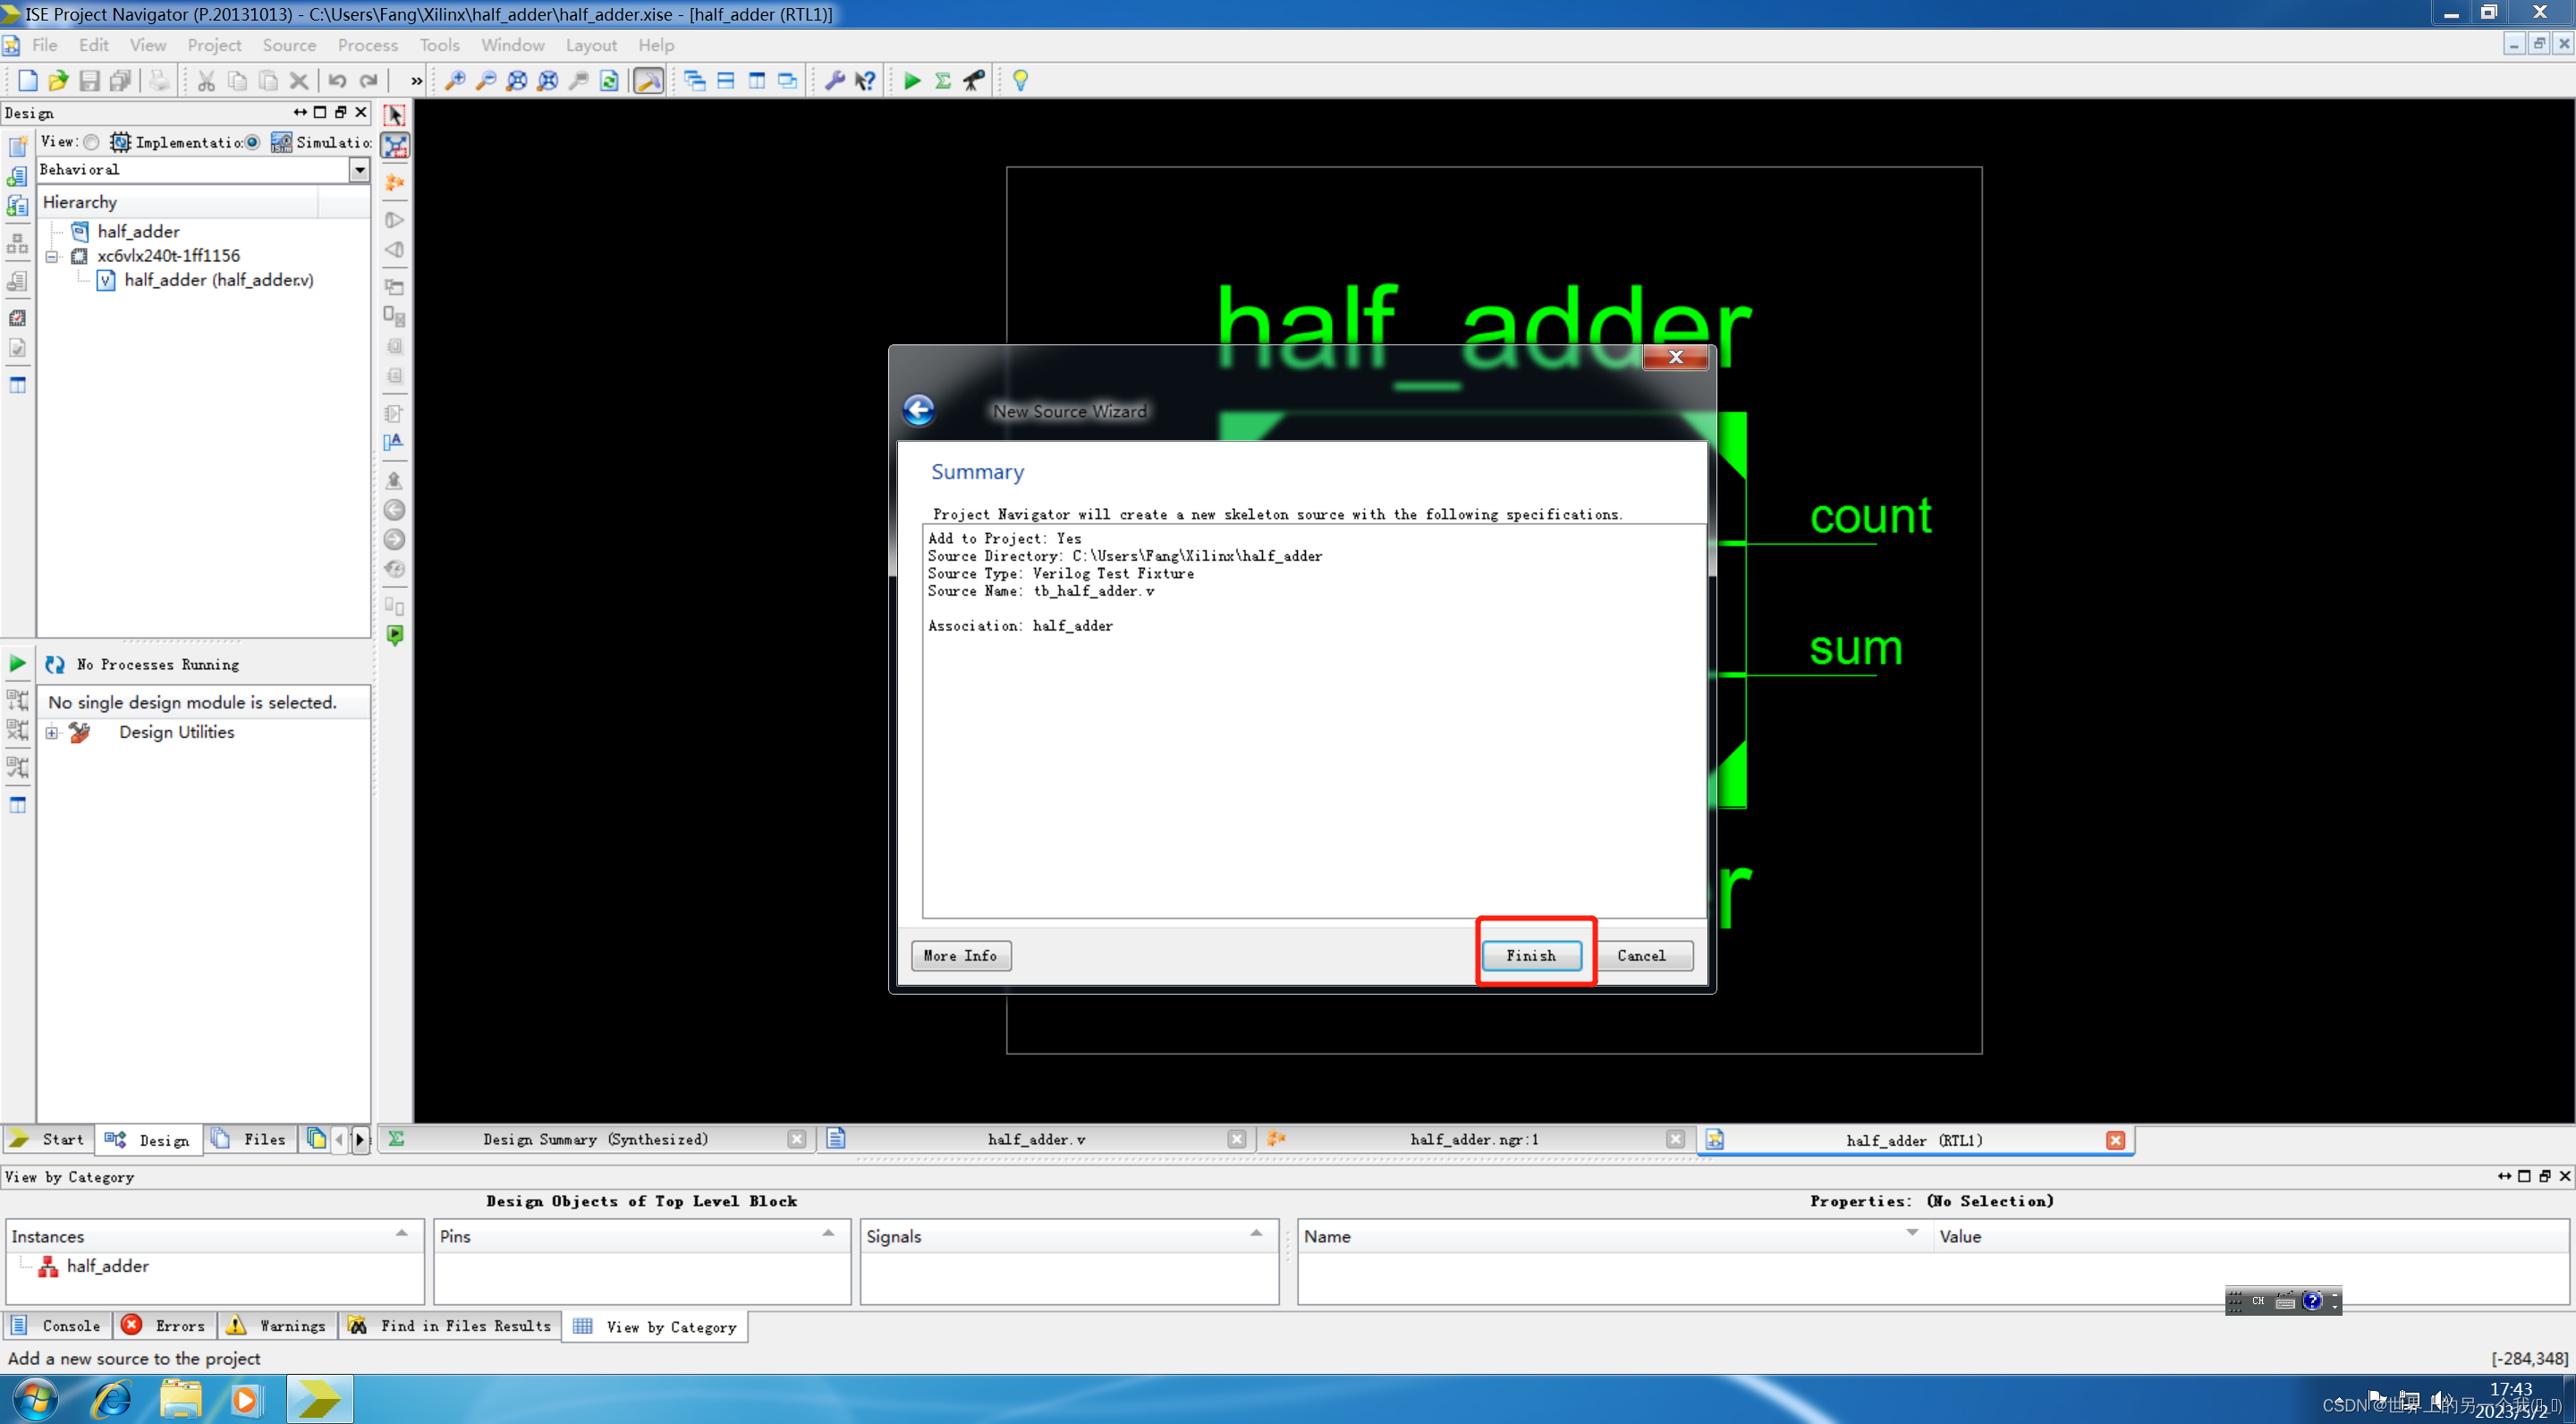Click the green Implement Top Module run icon

(x=911, y=81)
